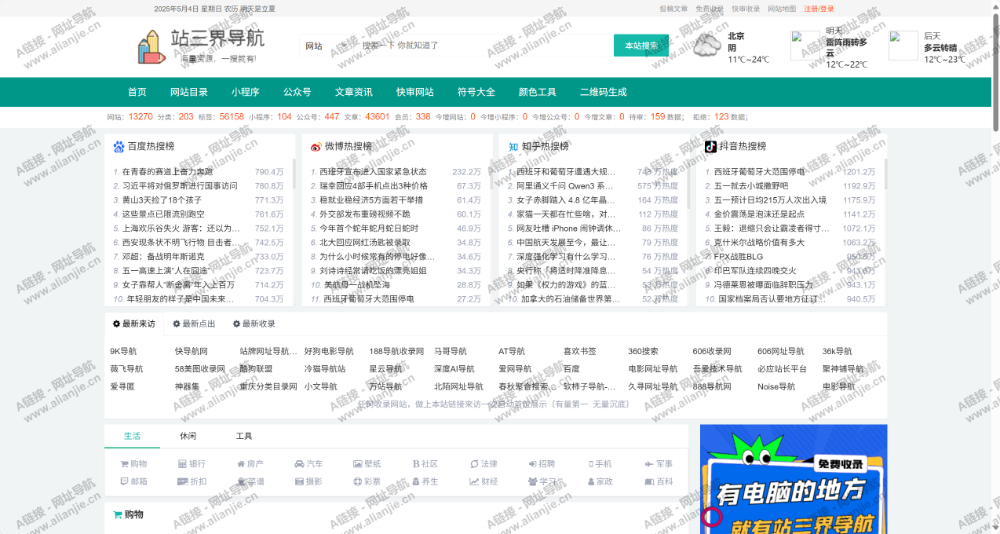
Task: Open Weibo hot item 外交部发布重磅视频不跪
Action: [364, 214]
